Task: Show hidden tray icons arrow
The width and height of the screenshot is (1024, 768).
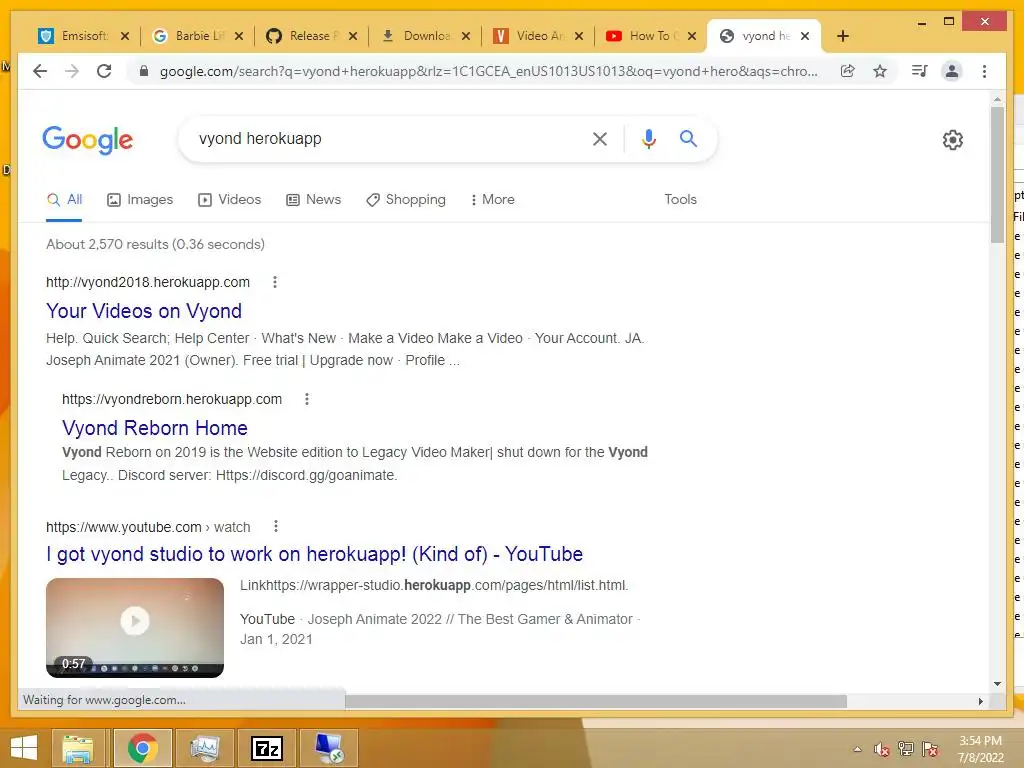Action: click(857, 749)
